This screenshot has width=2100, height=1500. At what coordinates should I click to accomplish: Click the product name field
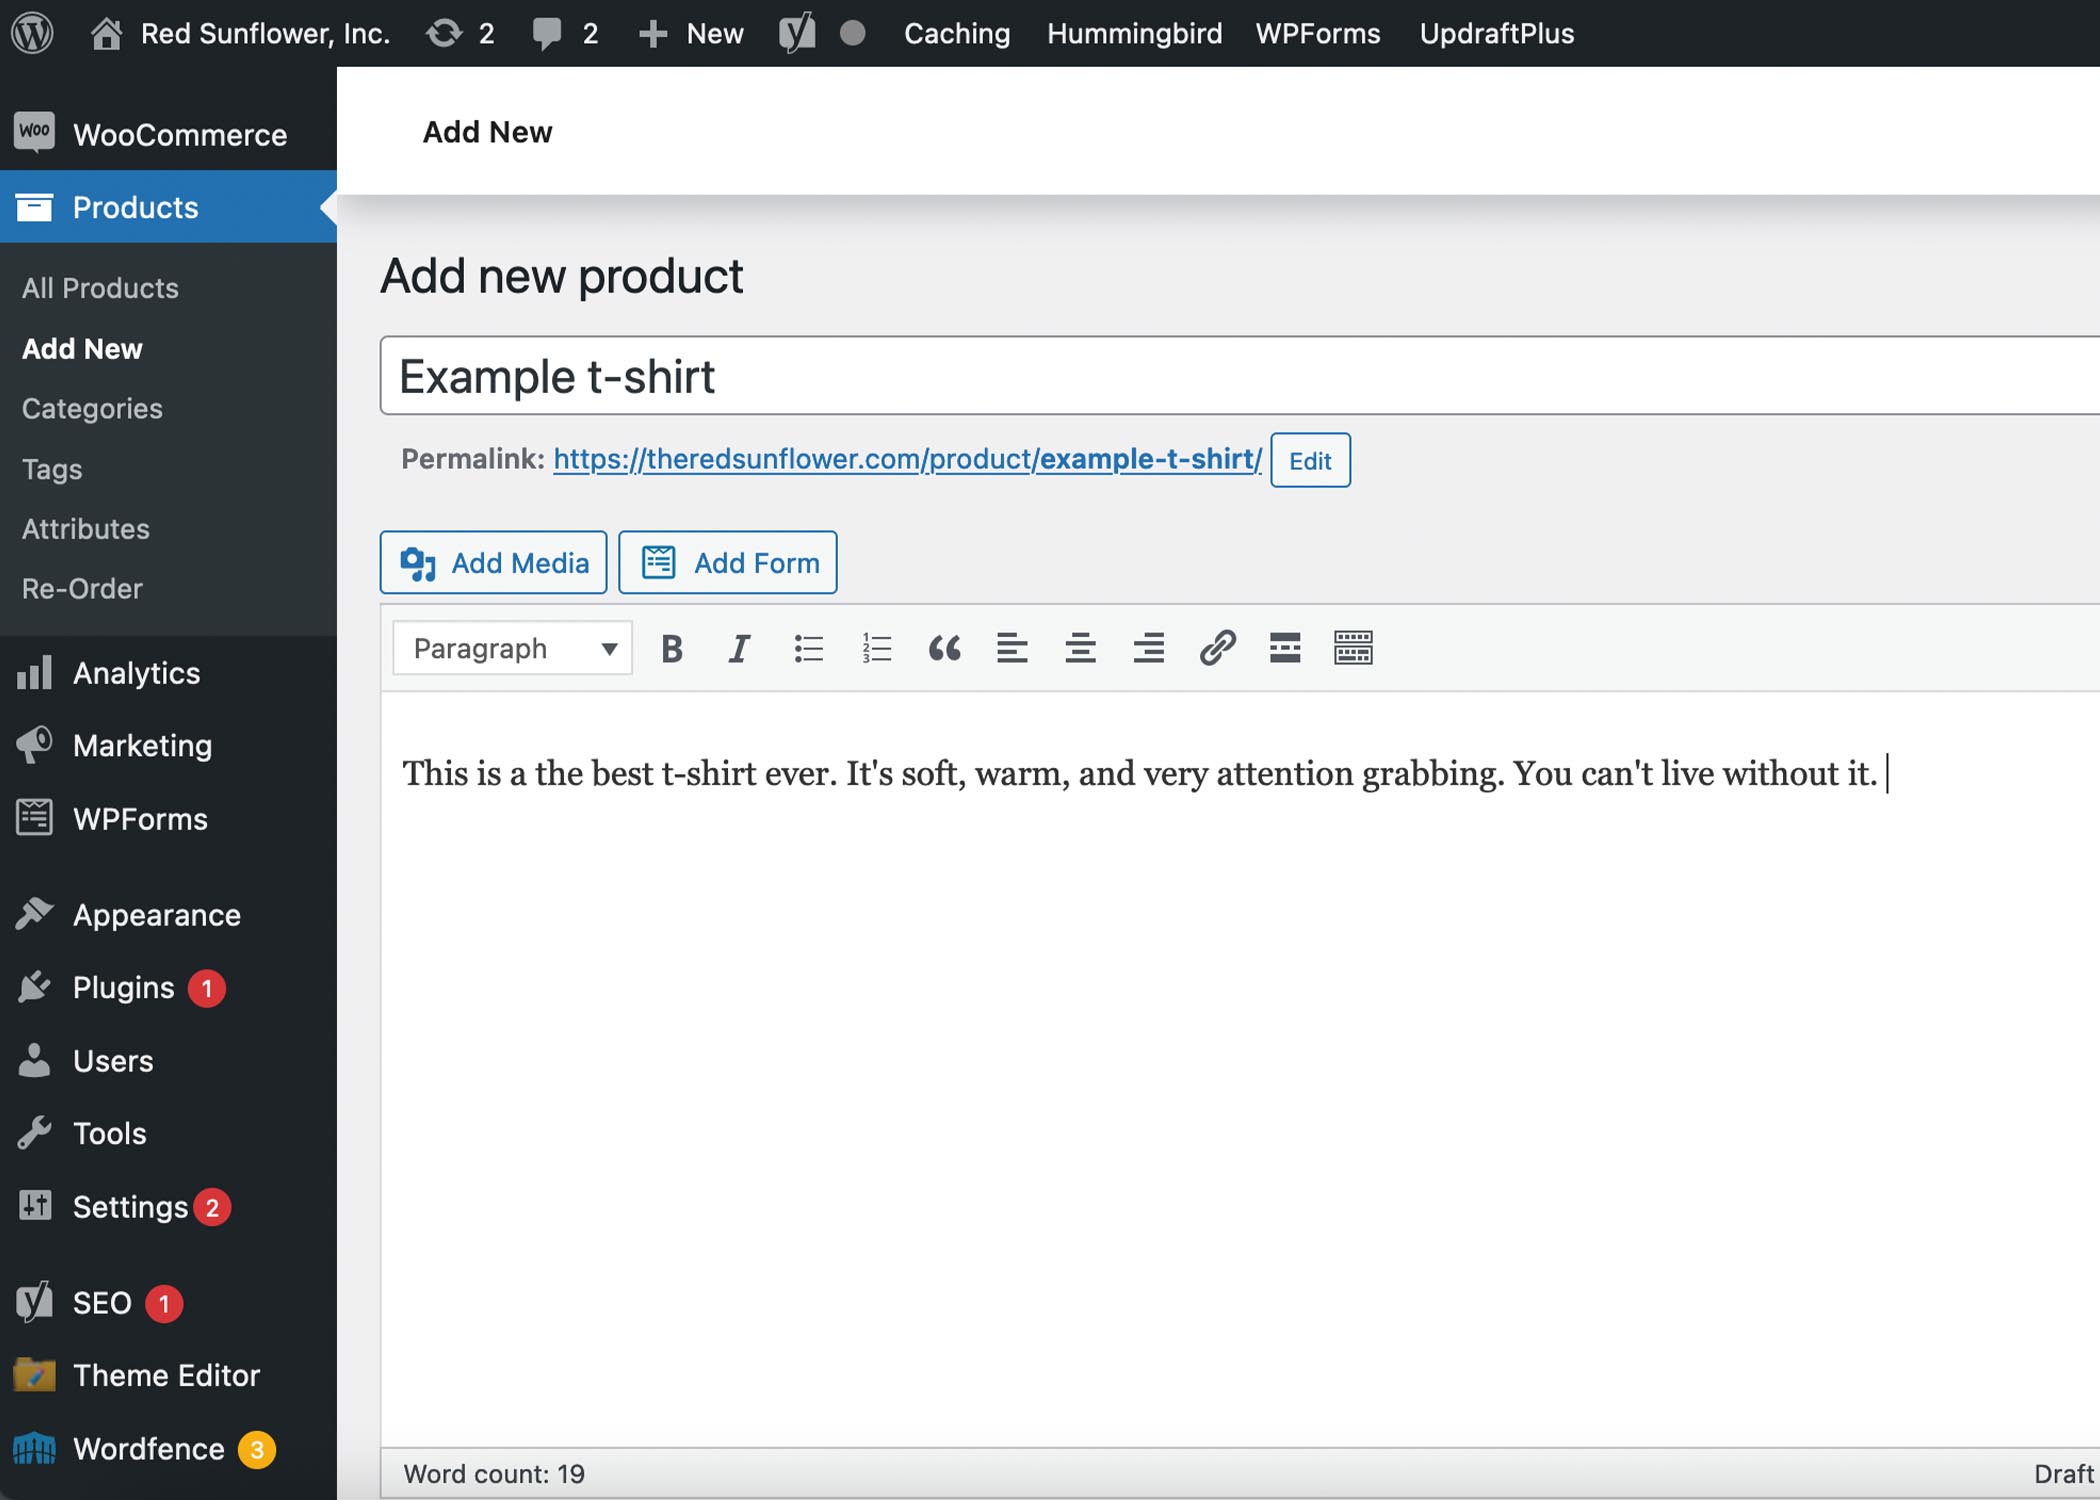click(x=1239, y=376)
